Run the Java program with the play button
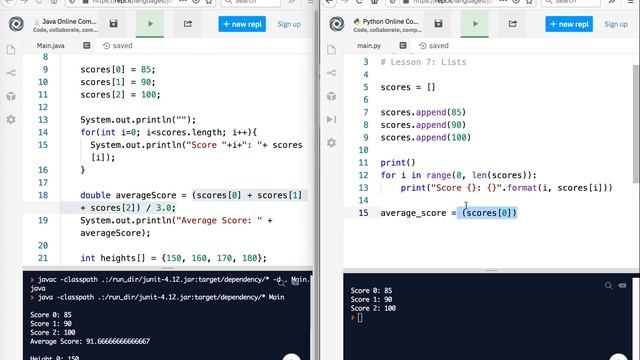This screenshot has height=360, width=640. pyautogui.click(x=150, y=24)
